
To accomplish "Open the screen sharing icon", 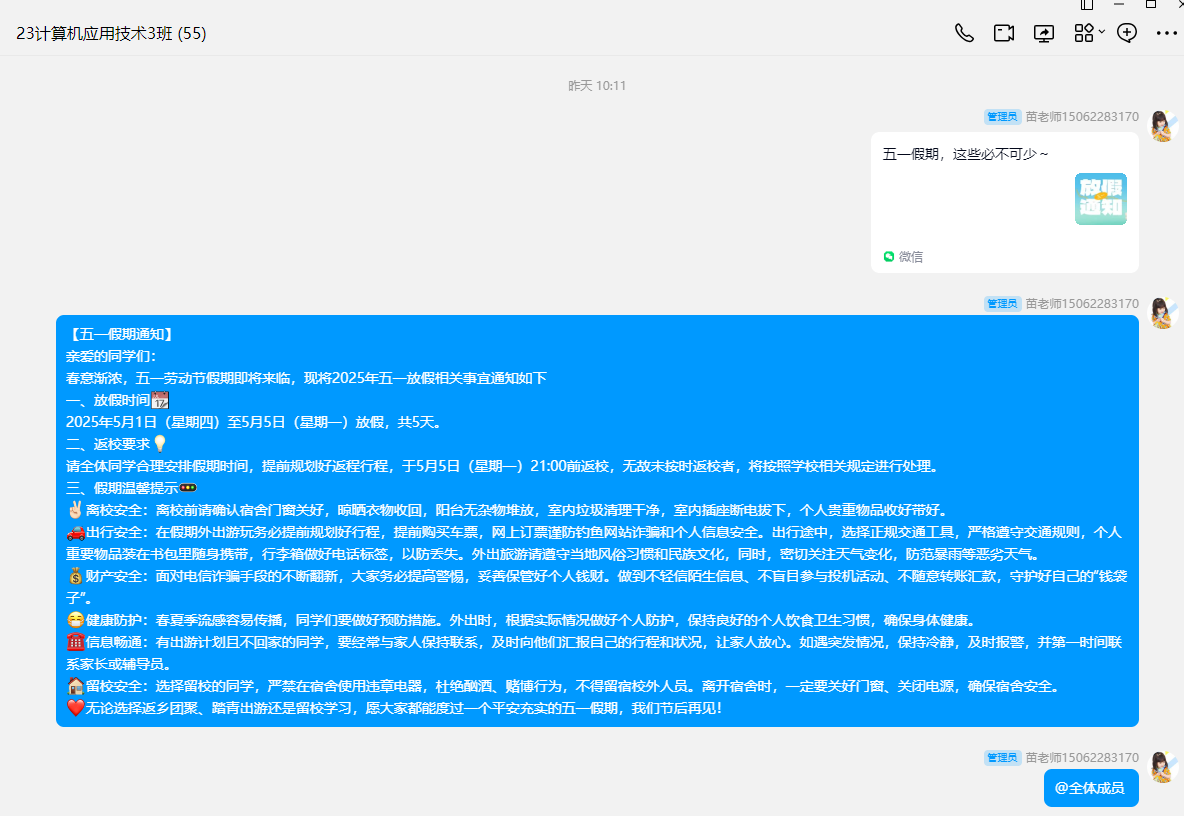I will [x=1044, y=33].
